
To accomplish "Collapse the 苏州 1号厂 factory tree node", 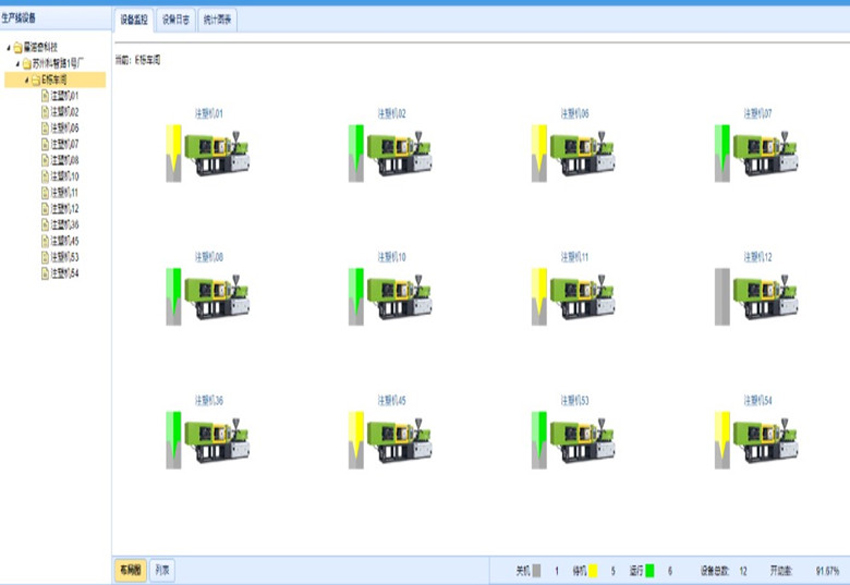I will point(17,63).
